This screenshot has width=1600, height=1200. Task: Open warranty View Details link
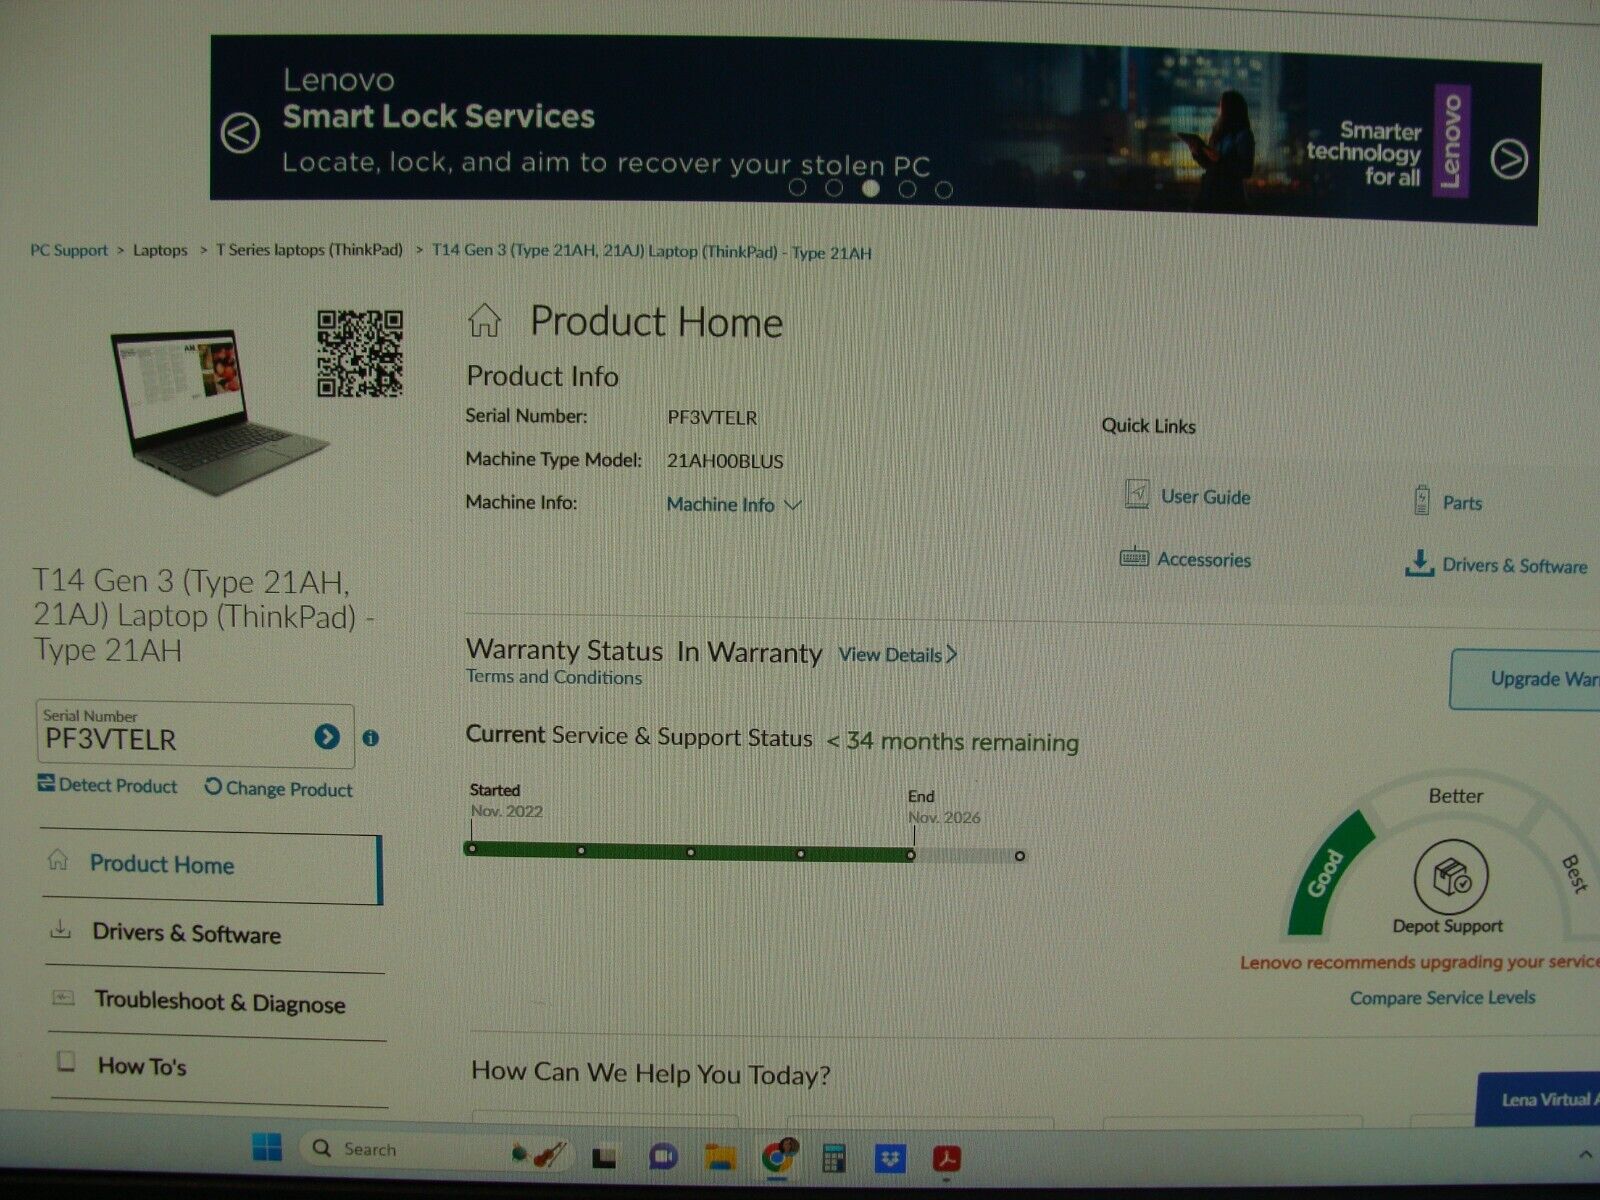point(897,655)
